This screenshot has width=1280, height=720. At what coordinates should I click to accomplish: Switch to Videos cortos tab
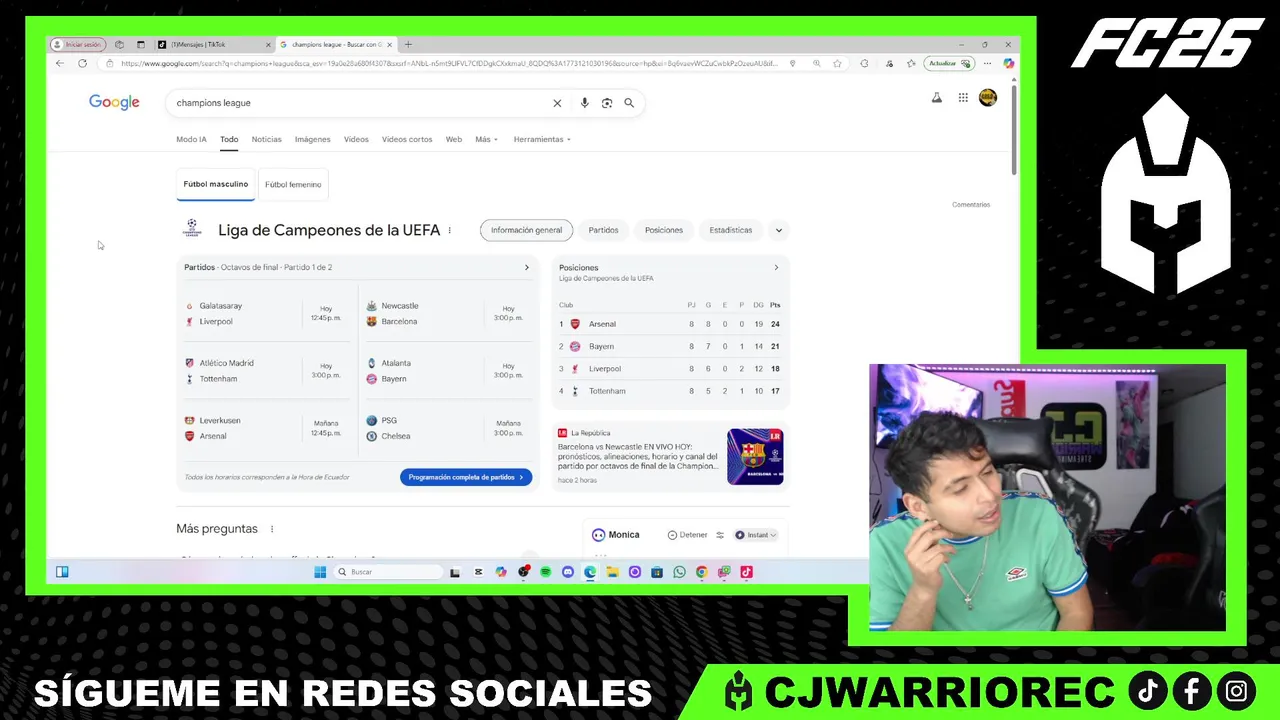tap(407, 139)
